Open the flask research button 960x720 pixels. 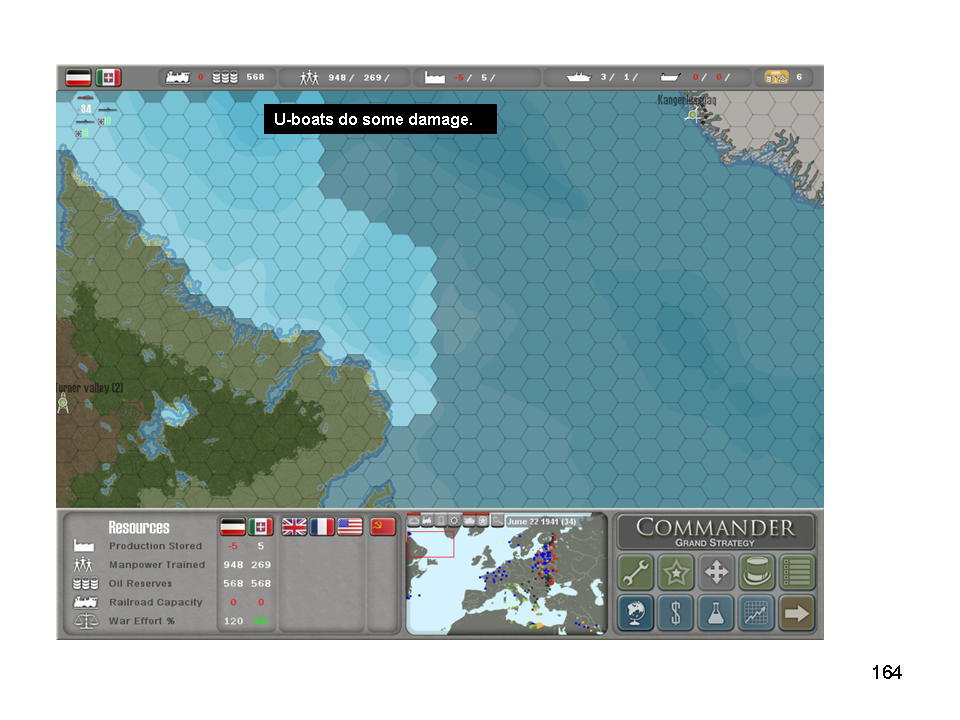(717, 613)
